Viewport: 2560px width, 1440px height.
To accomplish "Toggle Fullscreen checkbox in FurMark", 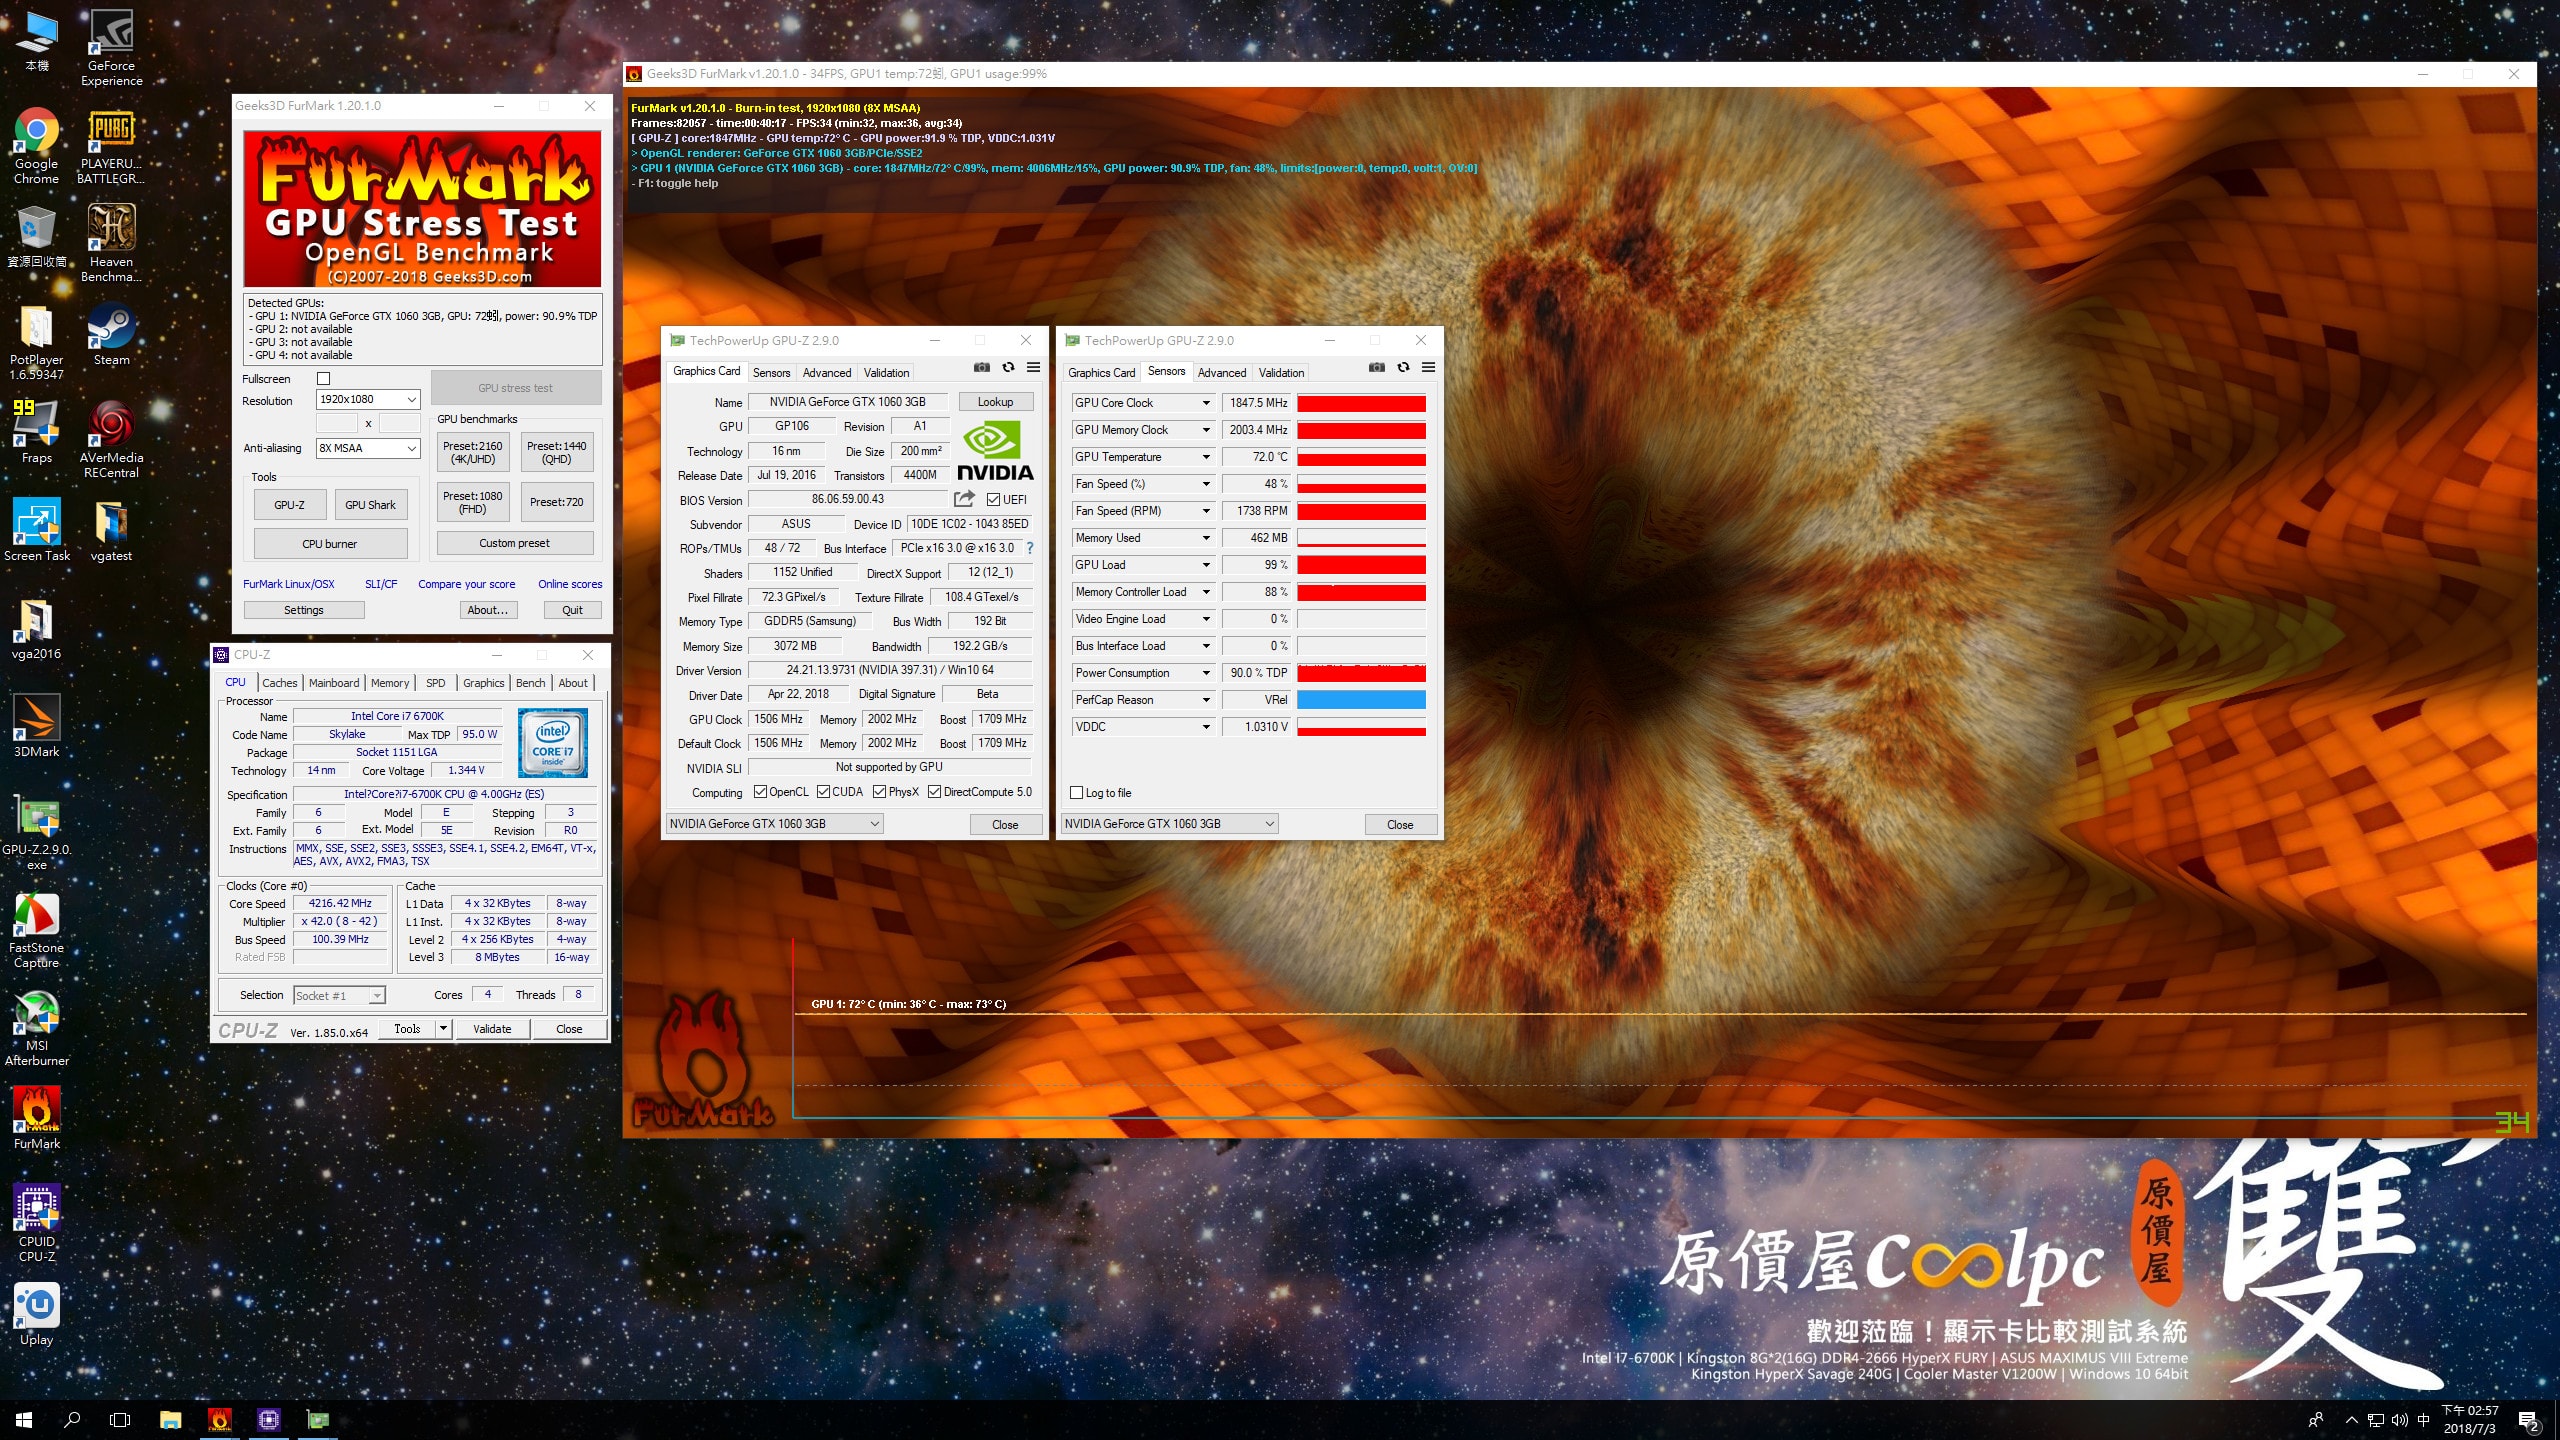I will point(323,379).
